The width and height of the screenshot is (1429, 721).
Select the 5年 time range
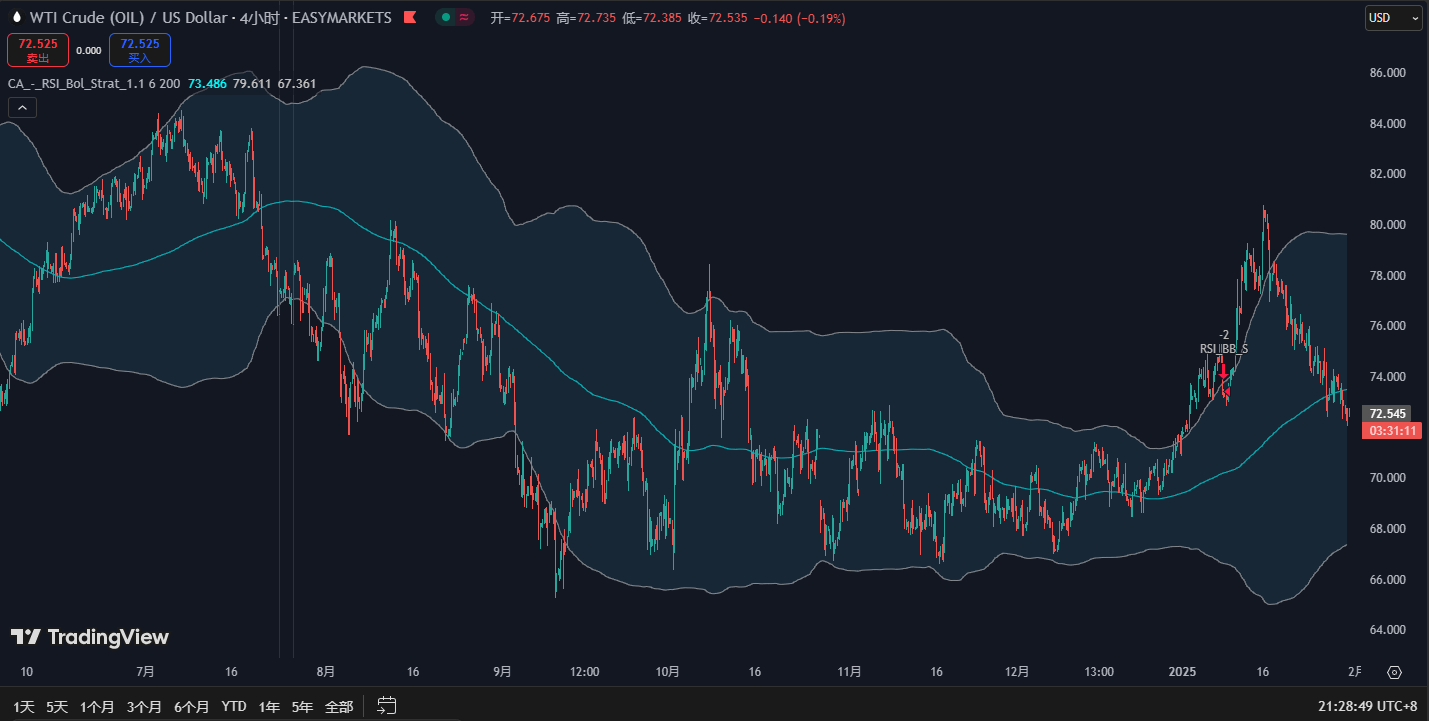302,707
